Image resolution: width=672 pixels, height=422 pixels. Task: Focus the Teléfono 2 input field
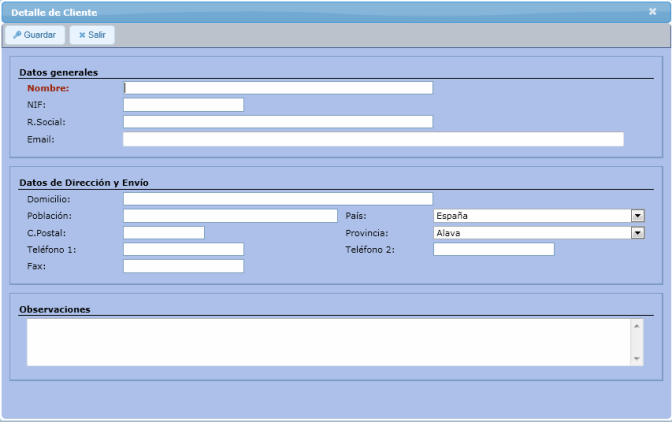493,249
